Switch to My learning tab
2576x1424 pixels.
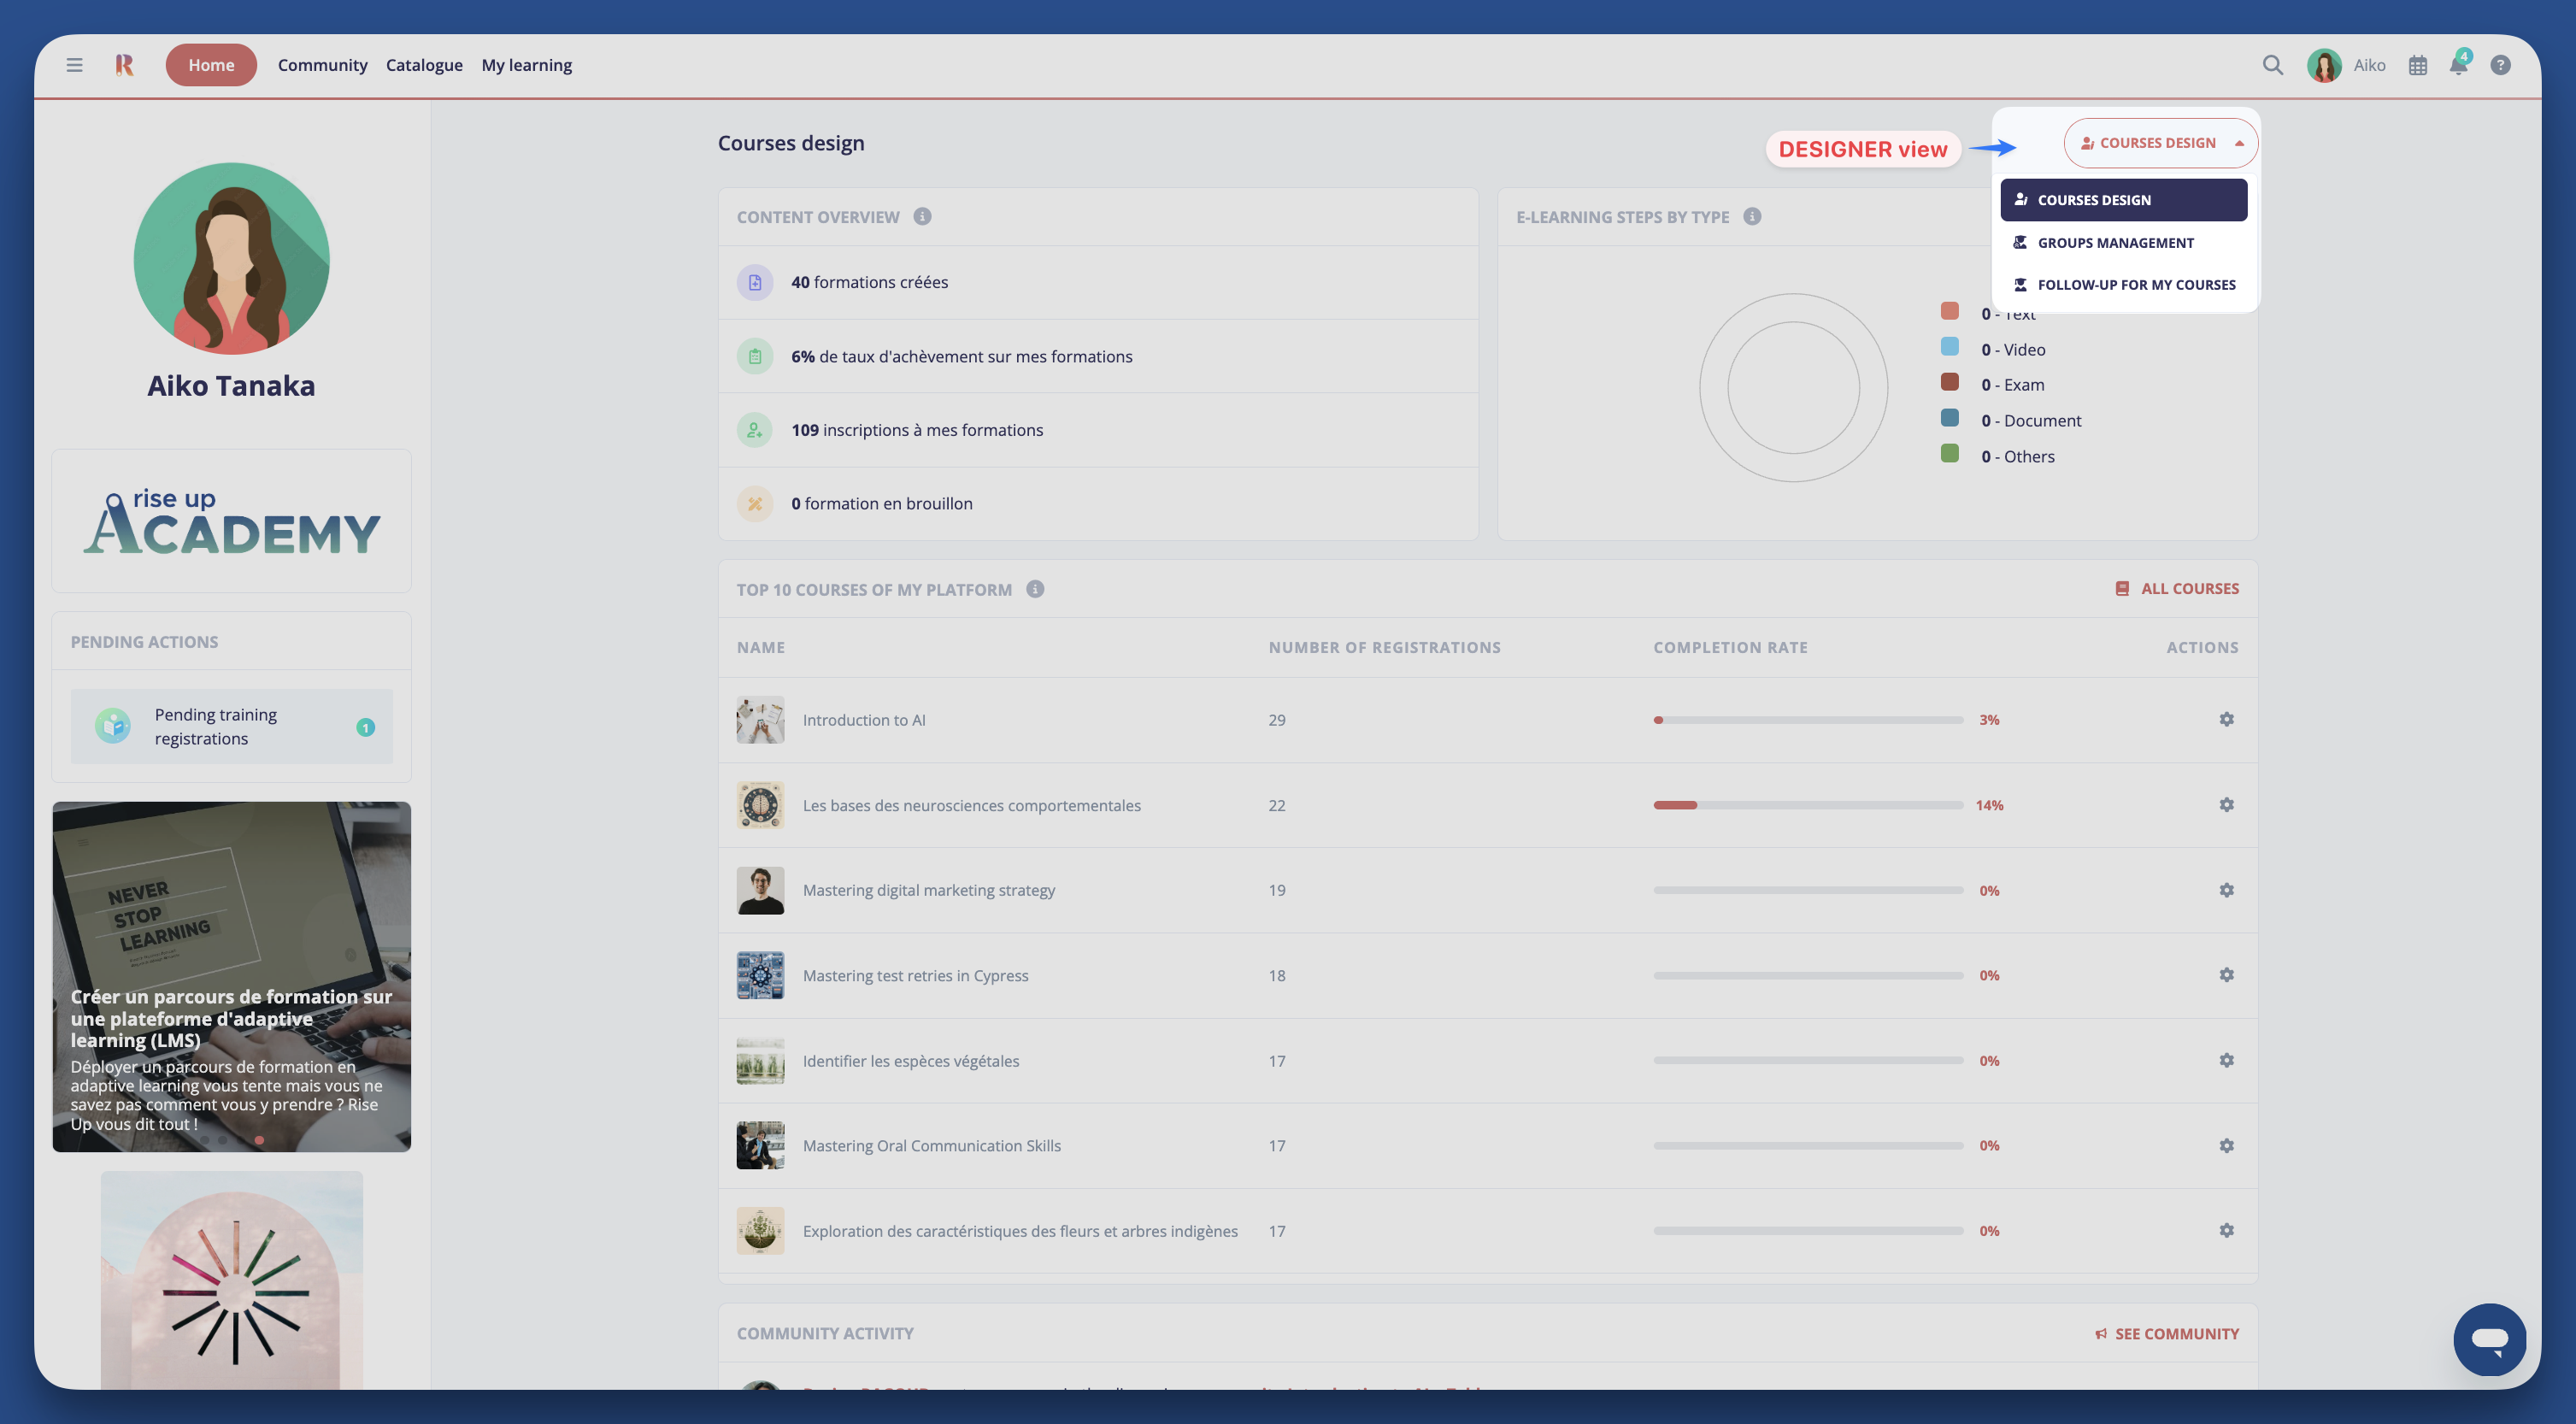pyautogui.click(x=526, y=65)
